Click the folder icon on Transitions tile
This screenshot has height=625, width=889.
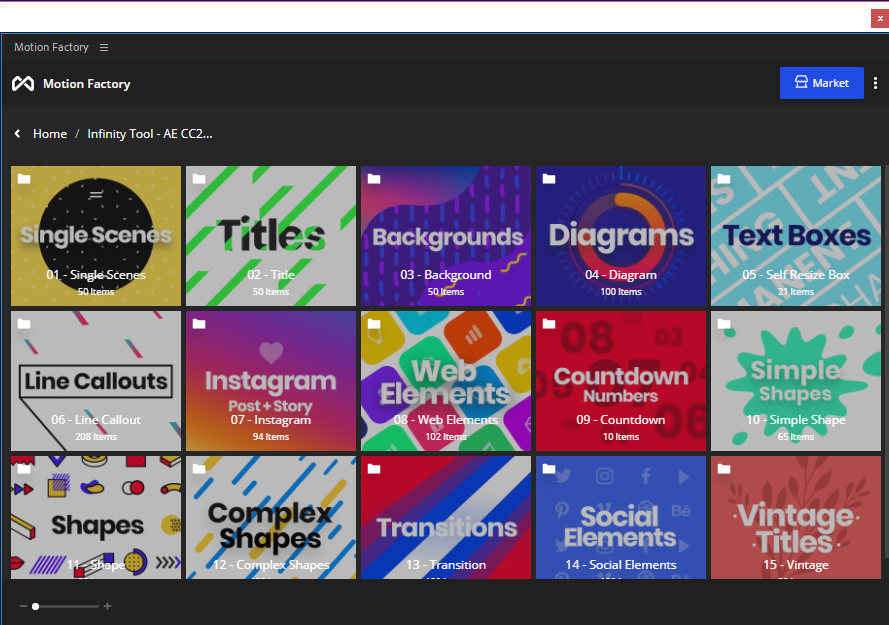click(374, 469)
